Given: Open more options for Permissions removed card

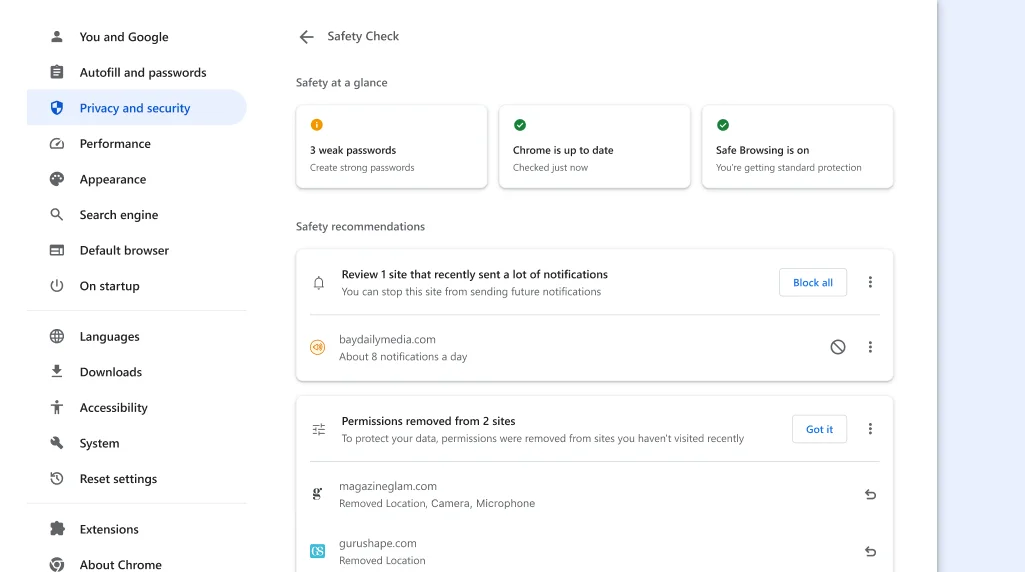Looking at the screenshot, I should pos(870,429).
